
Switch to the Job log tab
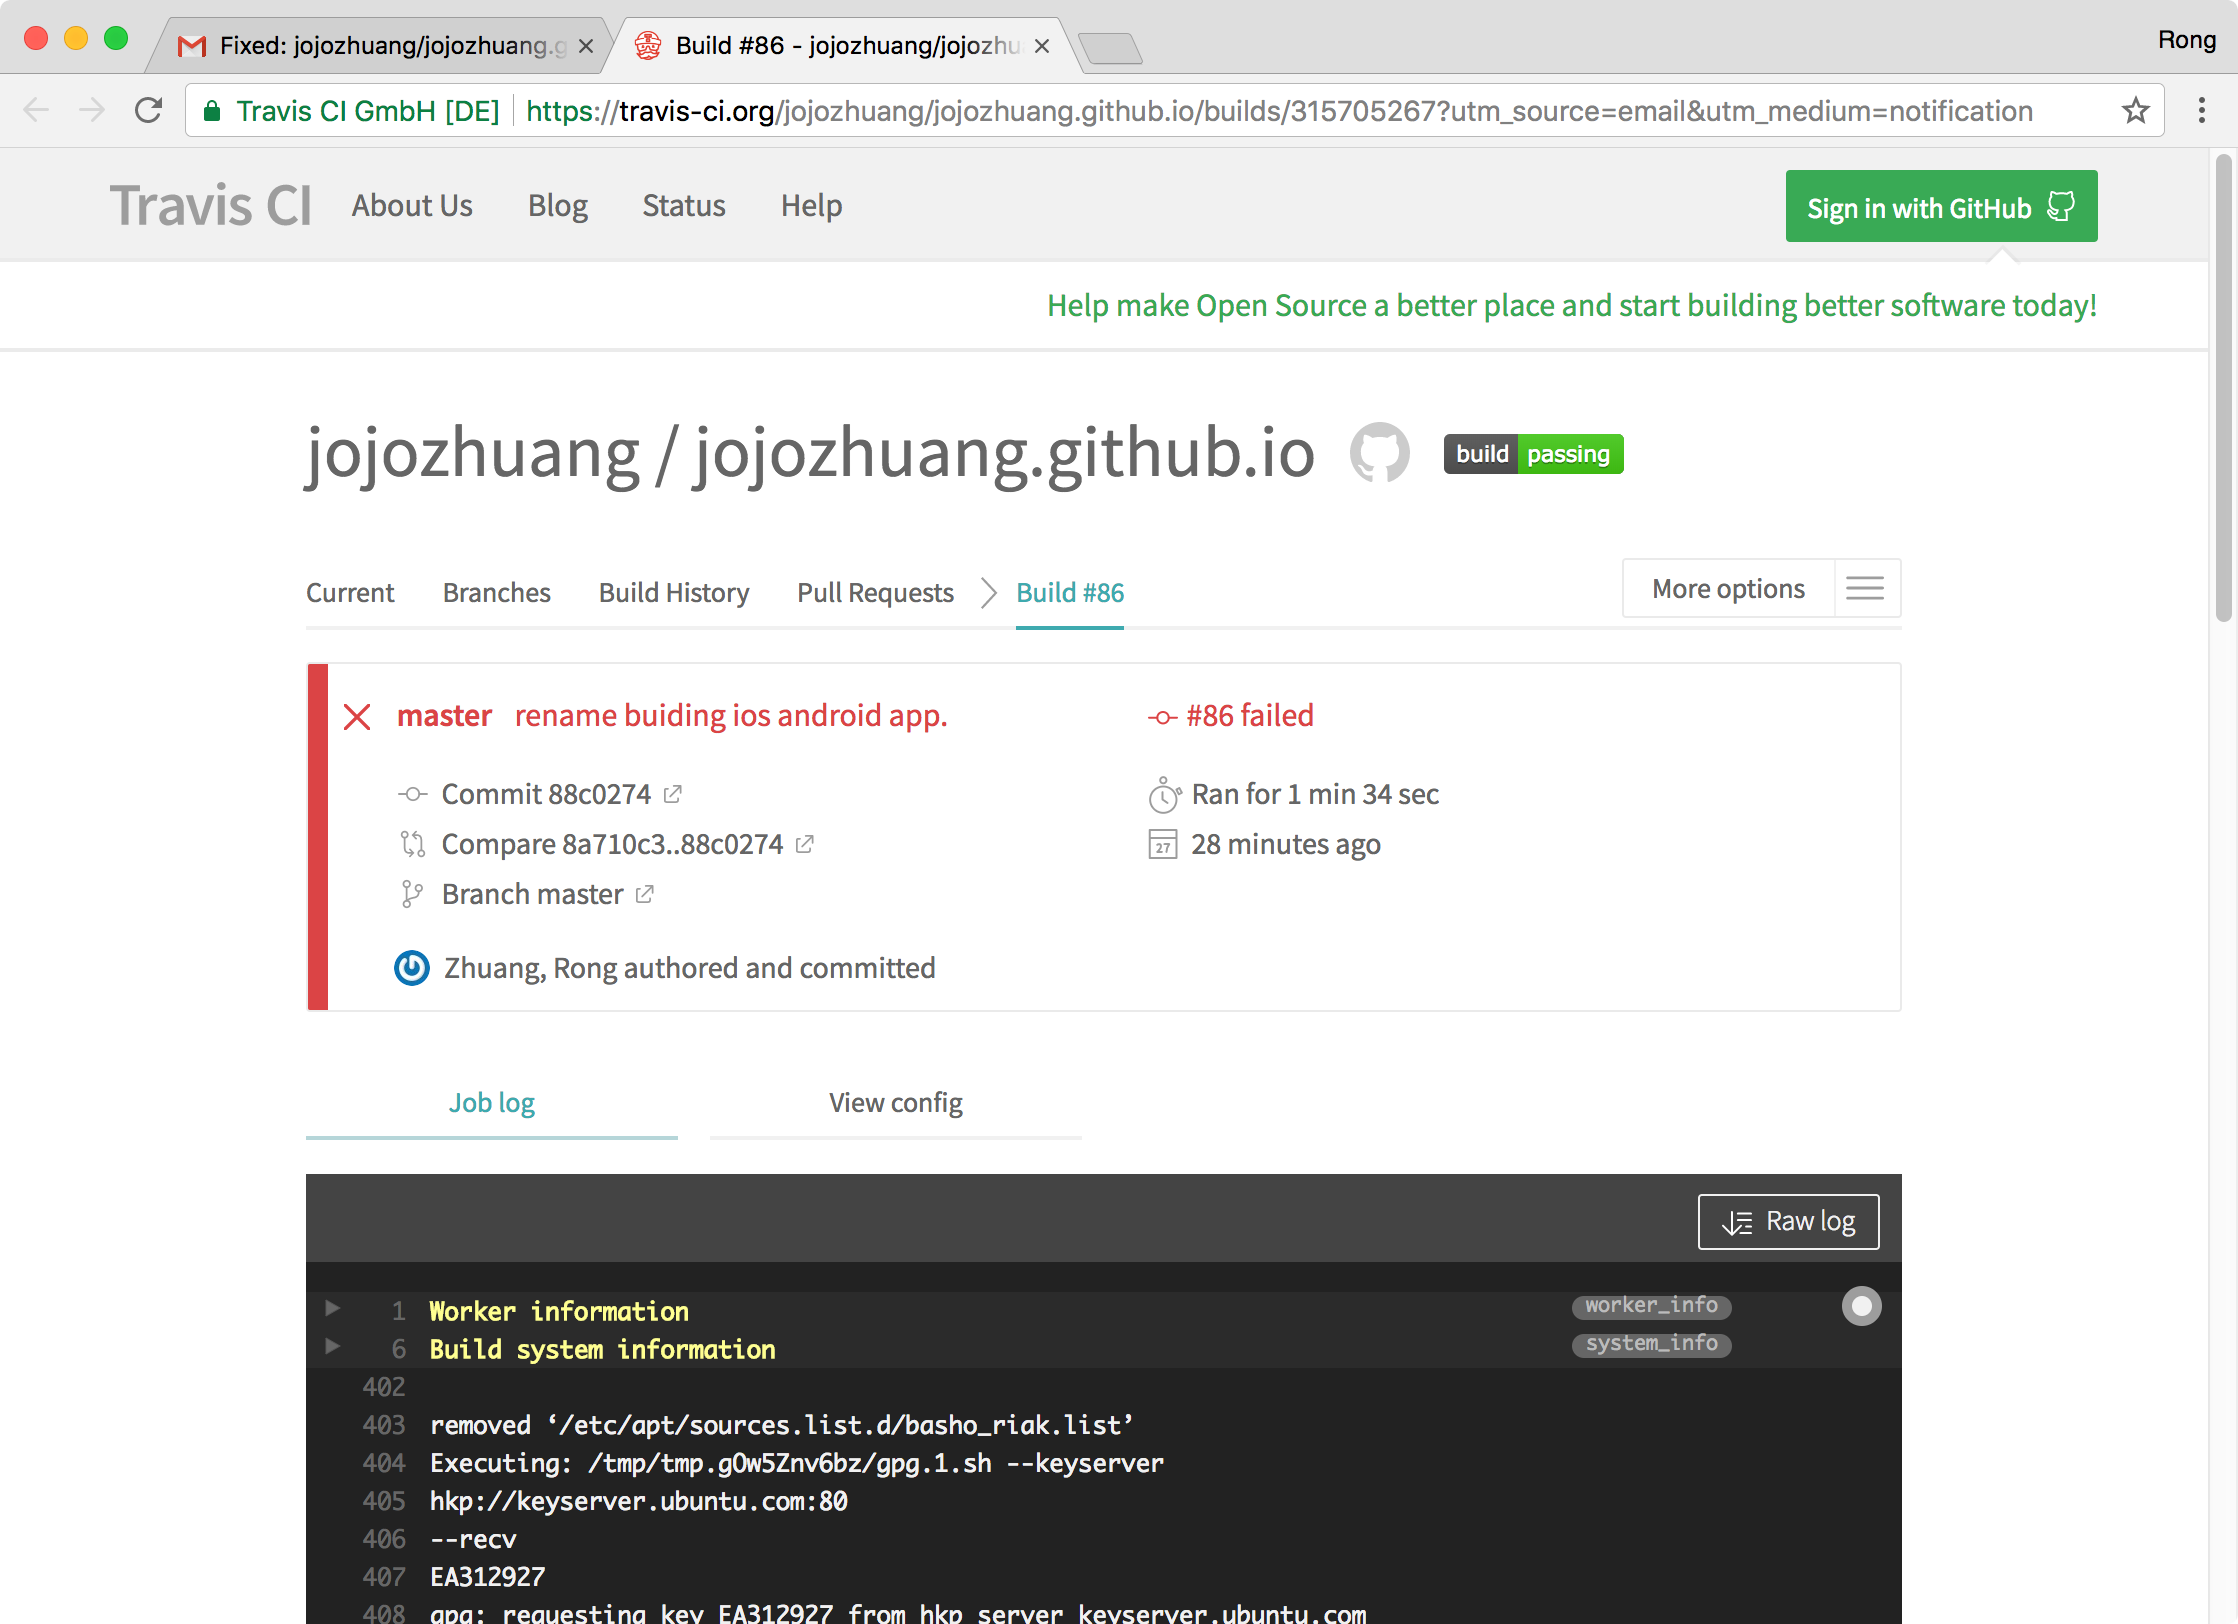tap(492, 1103)
